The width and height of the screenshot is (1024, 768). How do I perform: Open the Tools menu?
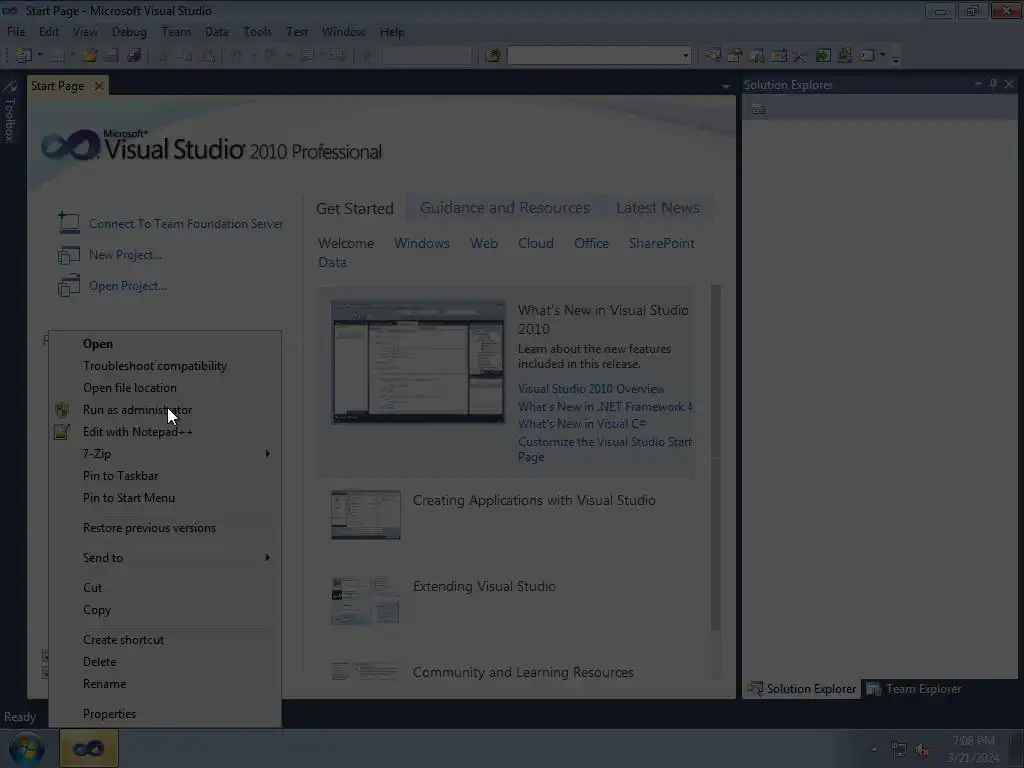[257, 32]
